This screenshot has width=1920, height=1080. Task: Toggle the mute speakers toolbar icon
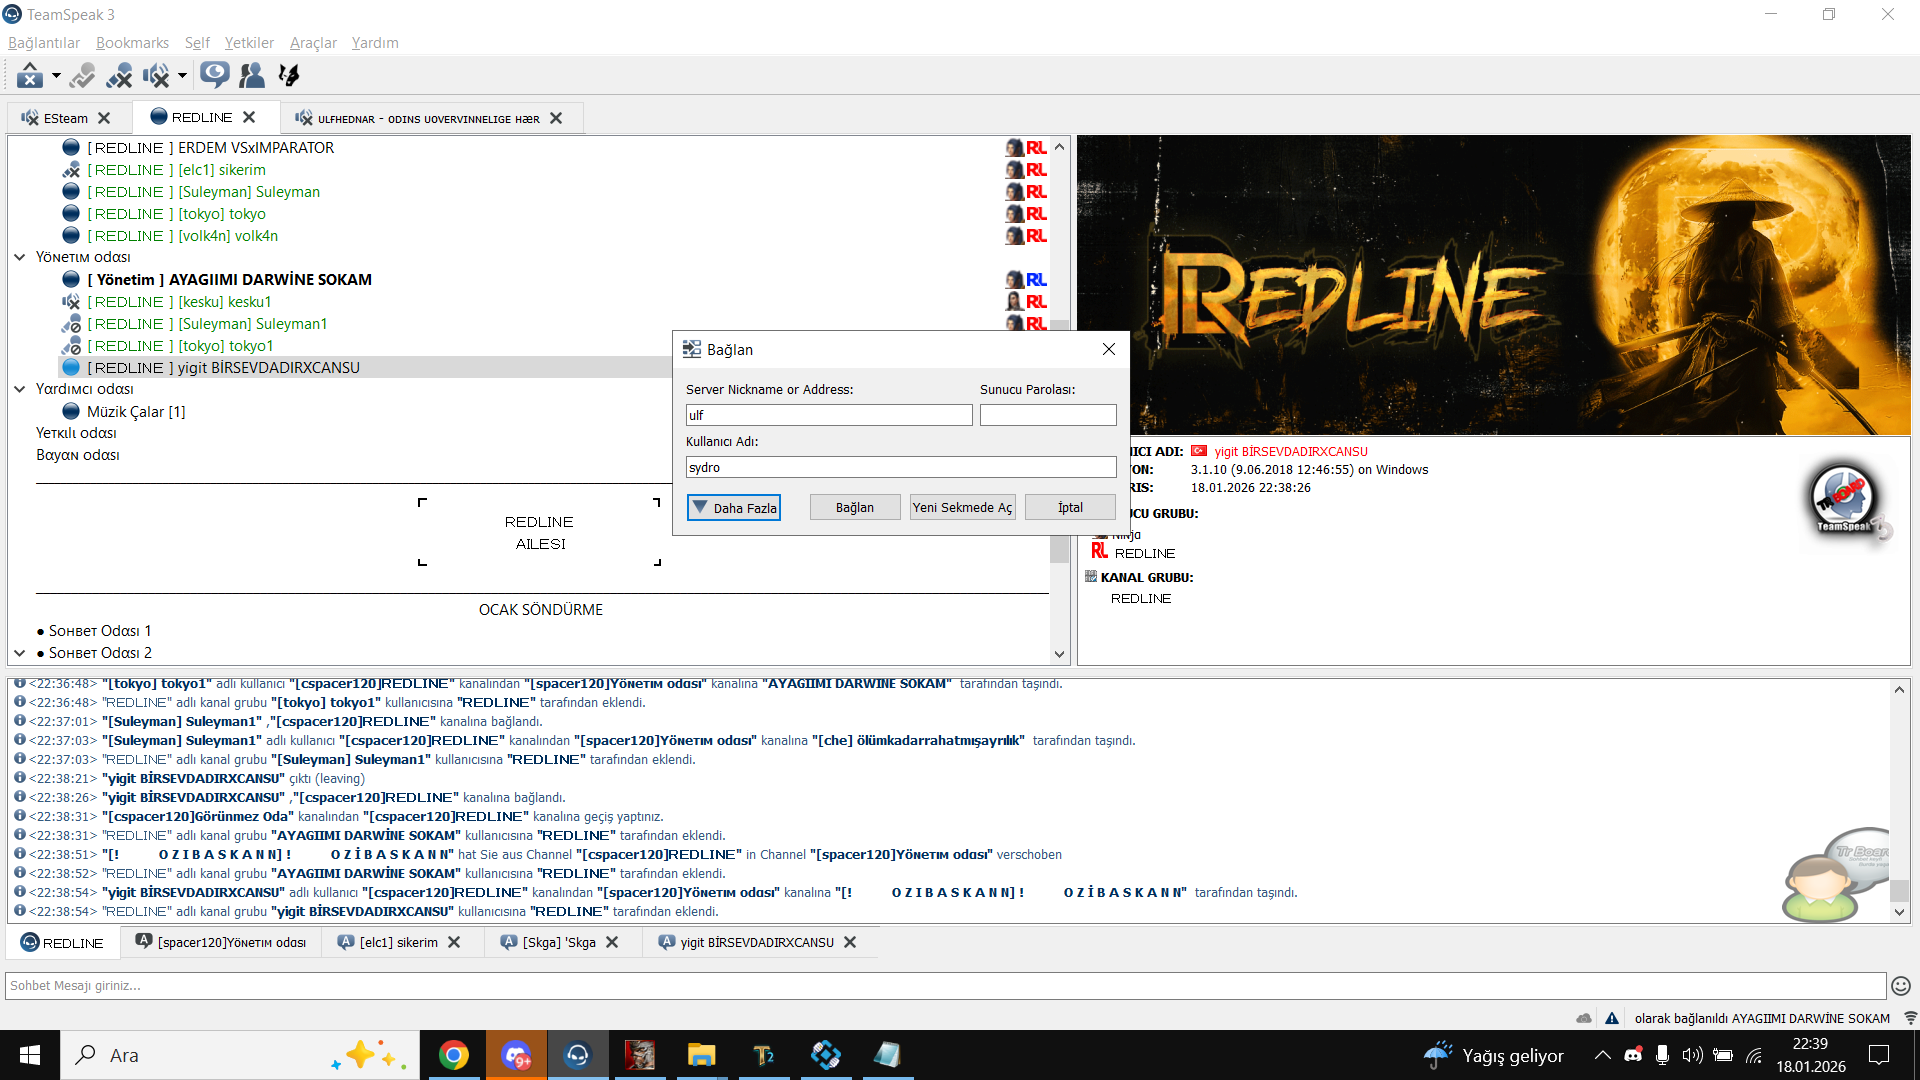pos(155,75)
